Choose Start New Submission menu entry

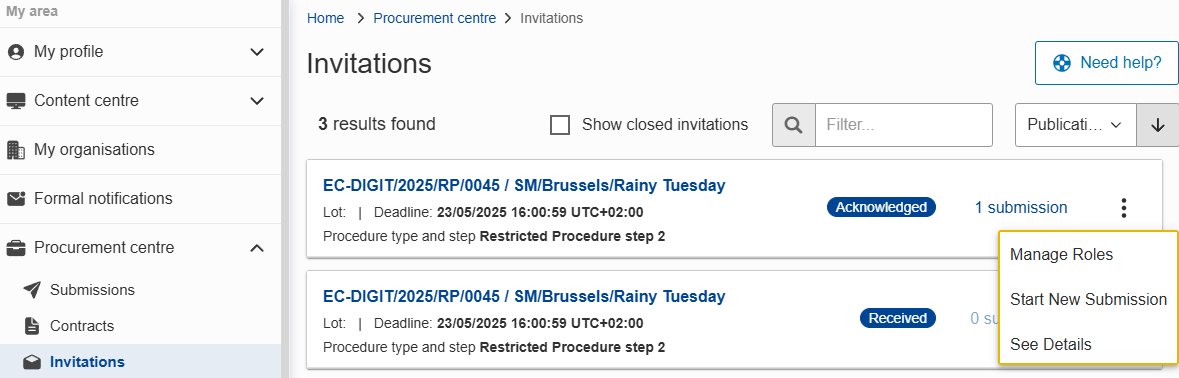[1088, 299]
